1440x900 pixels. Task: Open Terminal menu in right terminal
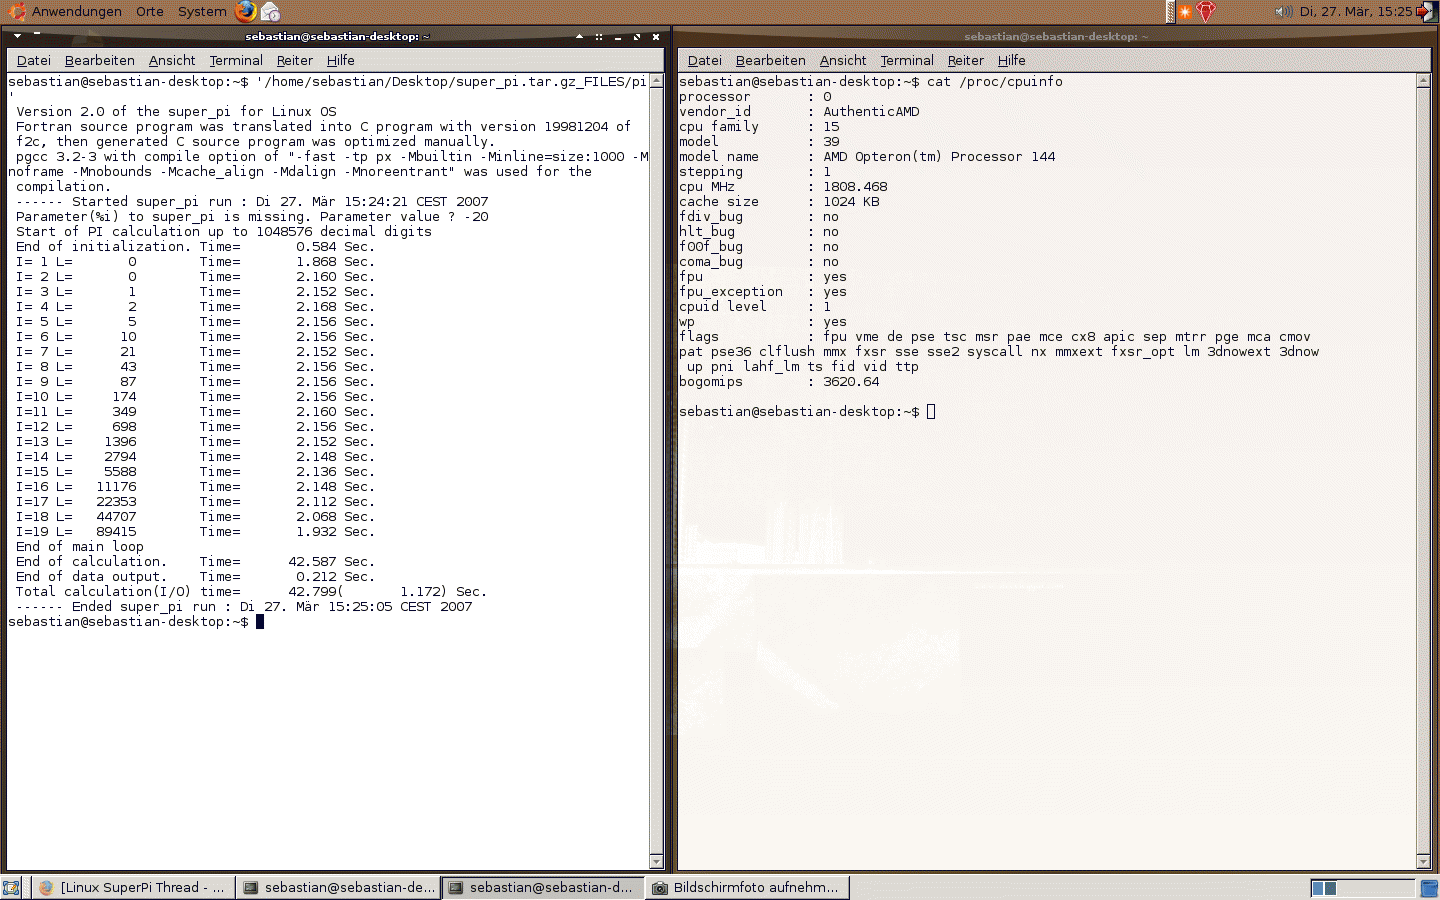(x=907, y=60)
